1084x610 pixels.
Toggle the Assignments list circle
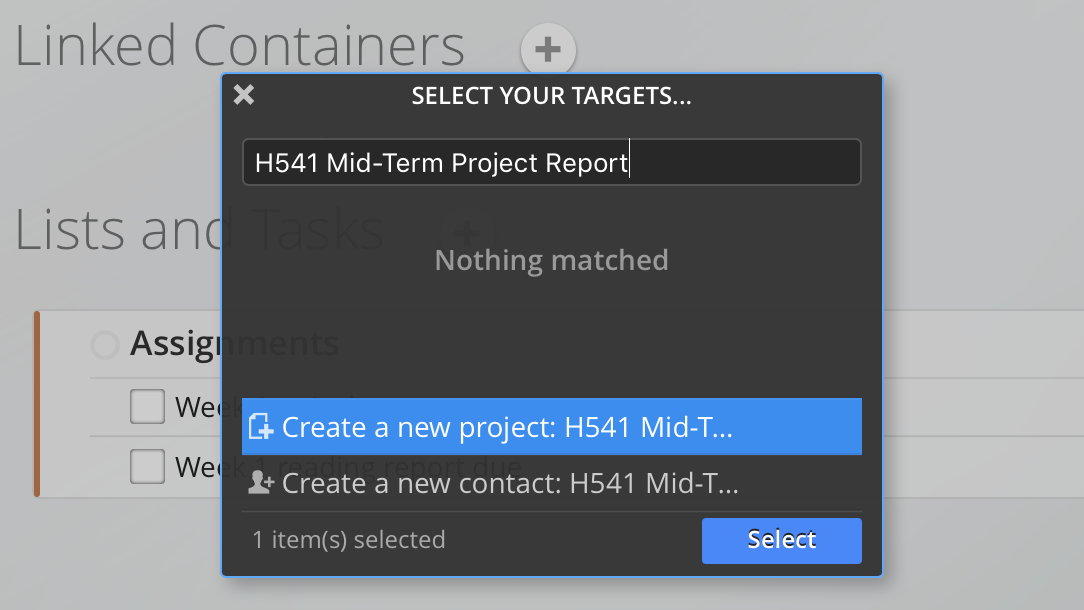(105, 344)
